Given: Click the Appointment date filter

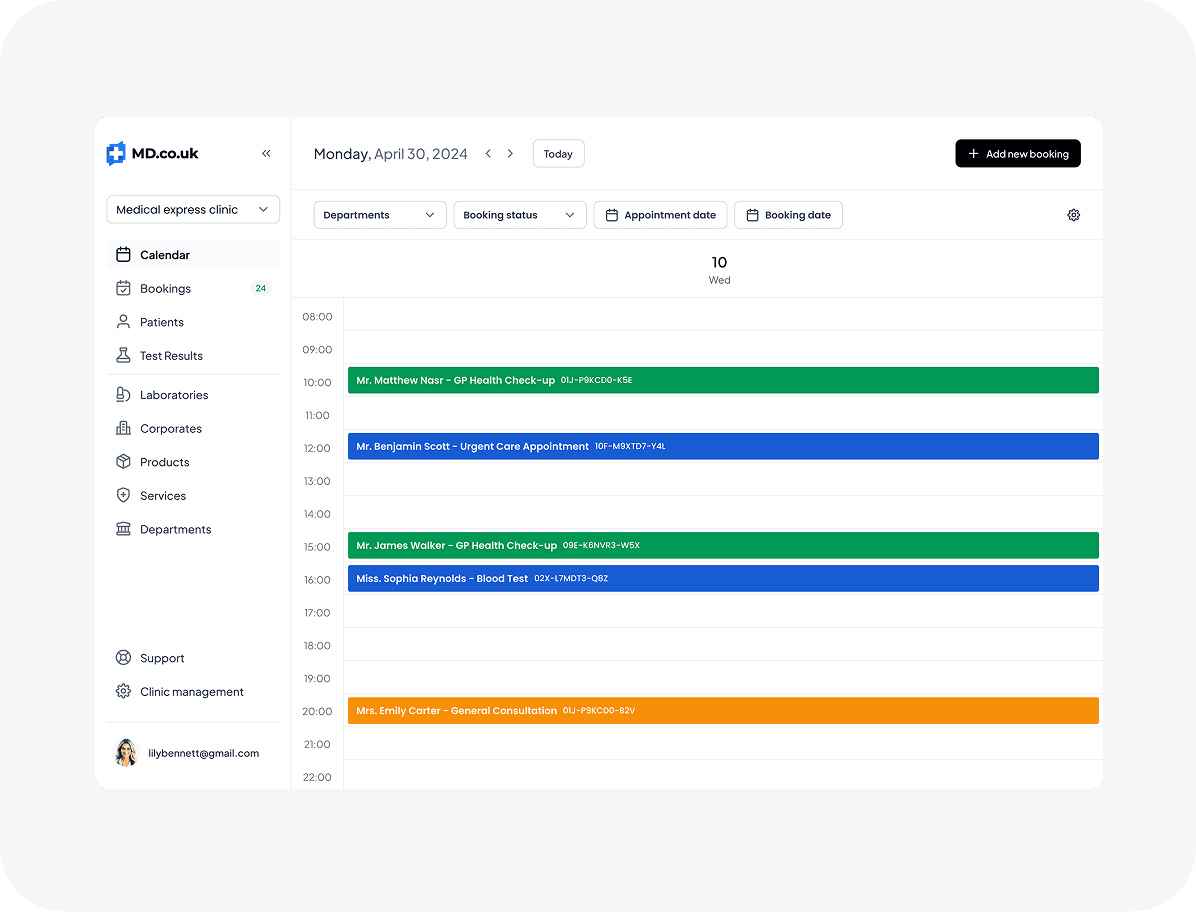Looking at the screenshot, I should coord(660,215).
